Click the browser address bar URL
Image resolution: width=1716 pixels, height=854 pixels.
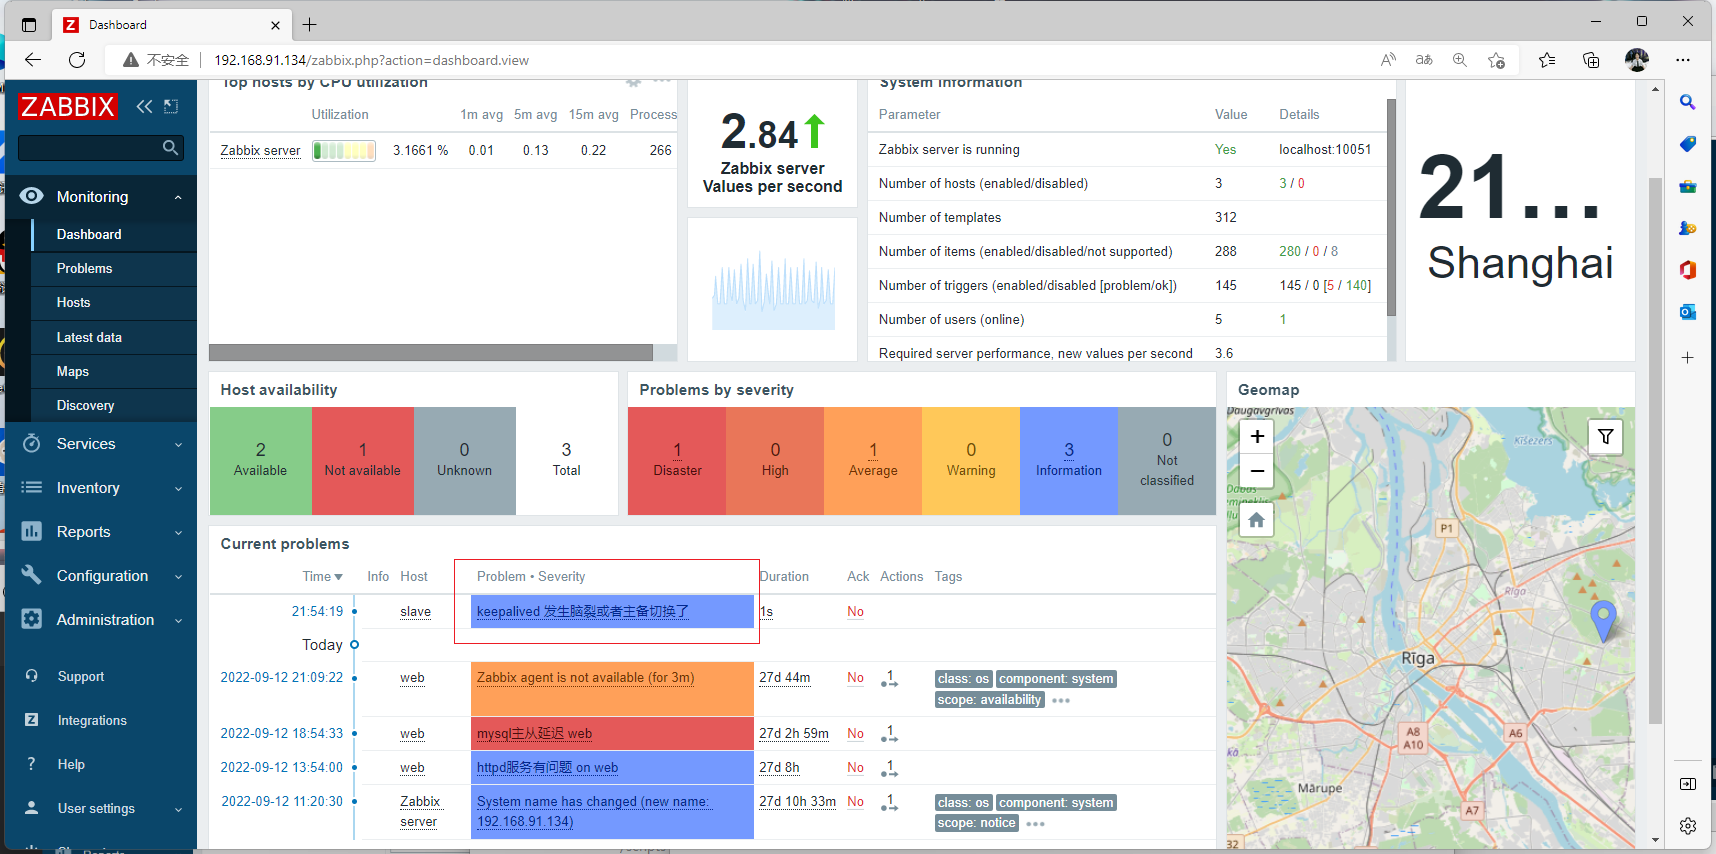click(x=371, y=60)
